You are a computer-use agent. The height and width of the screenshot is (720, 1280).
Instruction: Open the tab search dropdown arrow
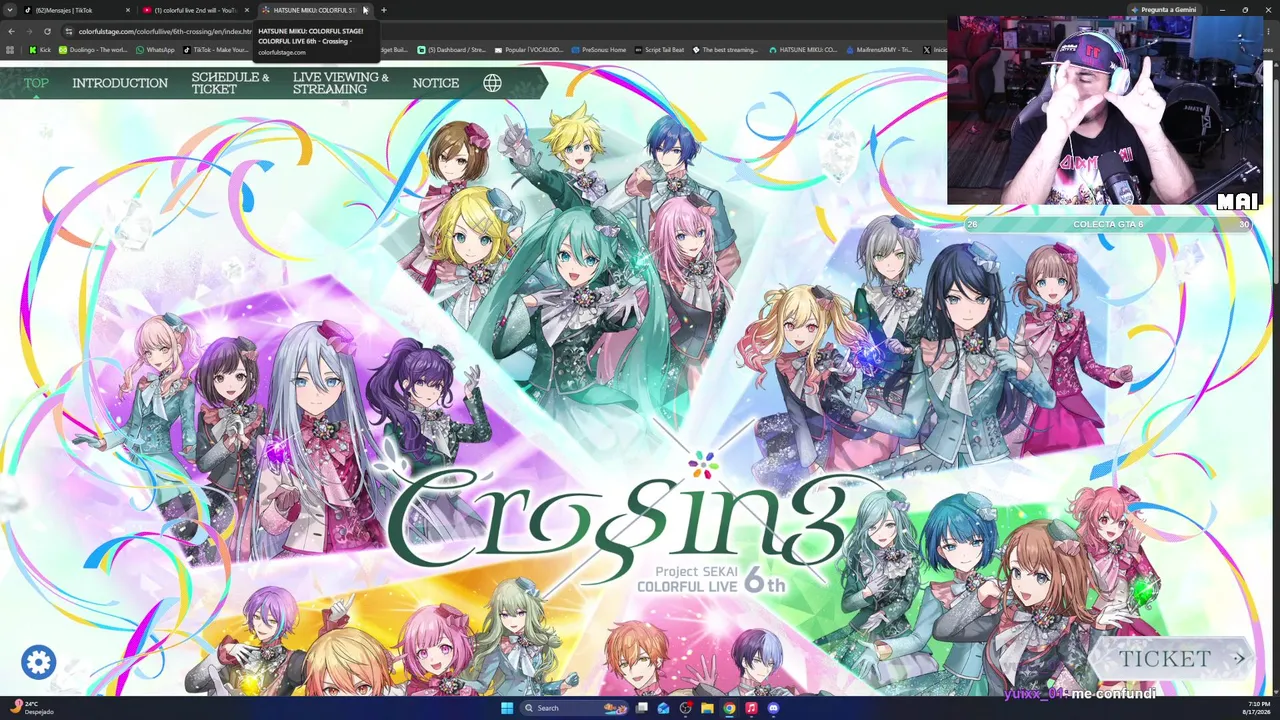click(x=10, y=10)
